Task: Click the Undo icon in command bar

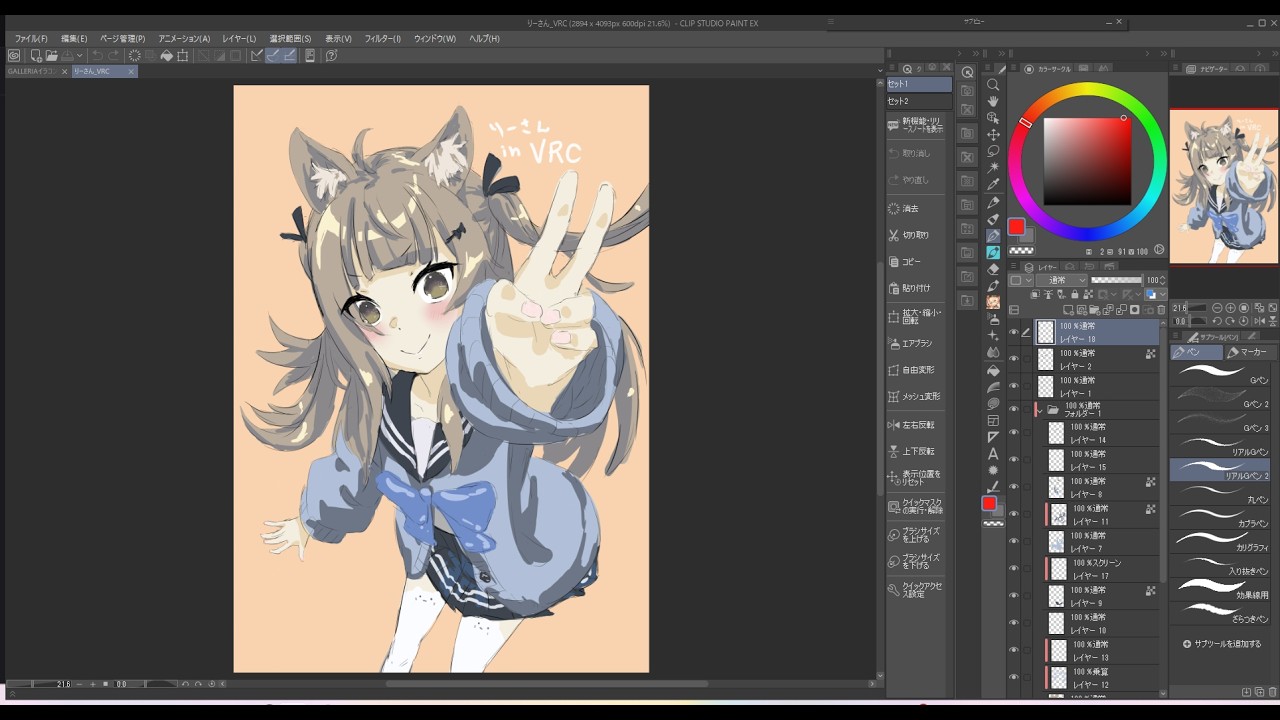Action: coord(97,56)
